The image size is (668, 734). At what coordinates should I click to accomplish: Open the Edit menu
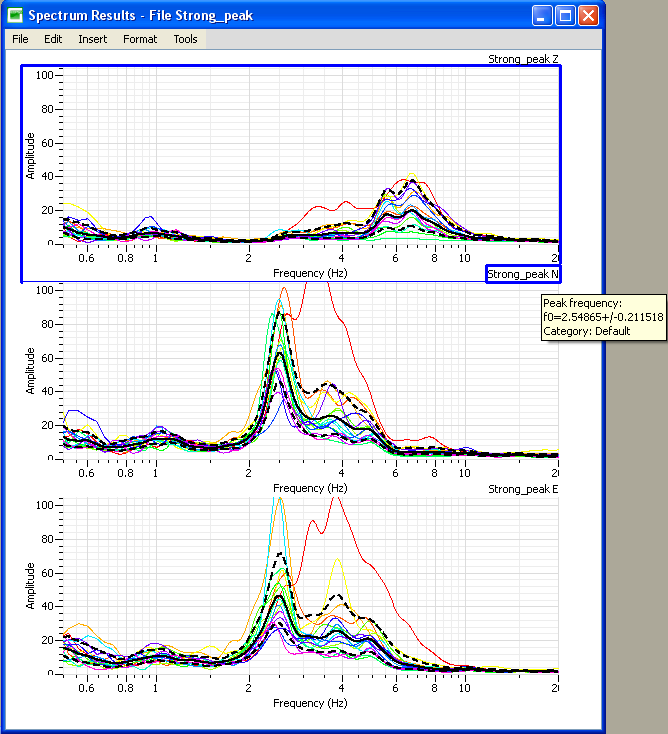pos(53,40)
